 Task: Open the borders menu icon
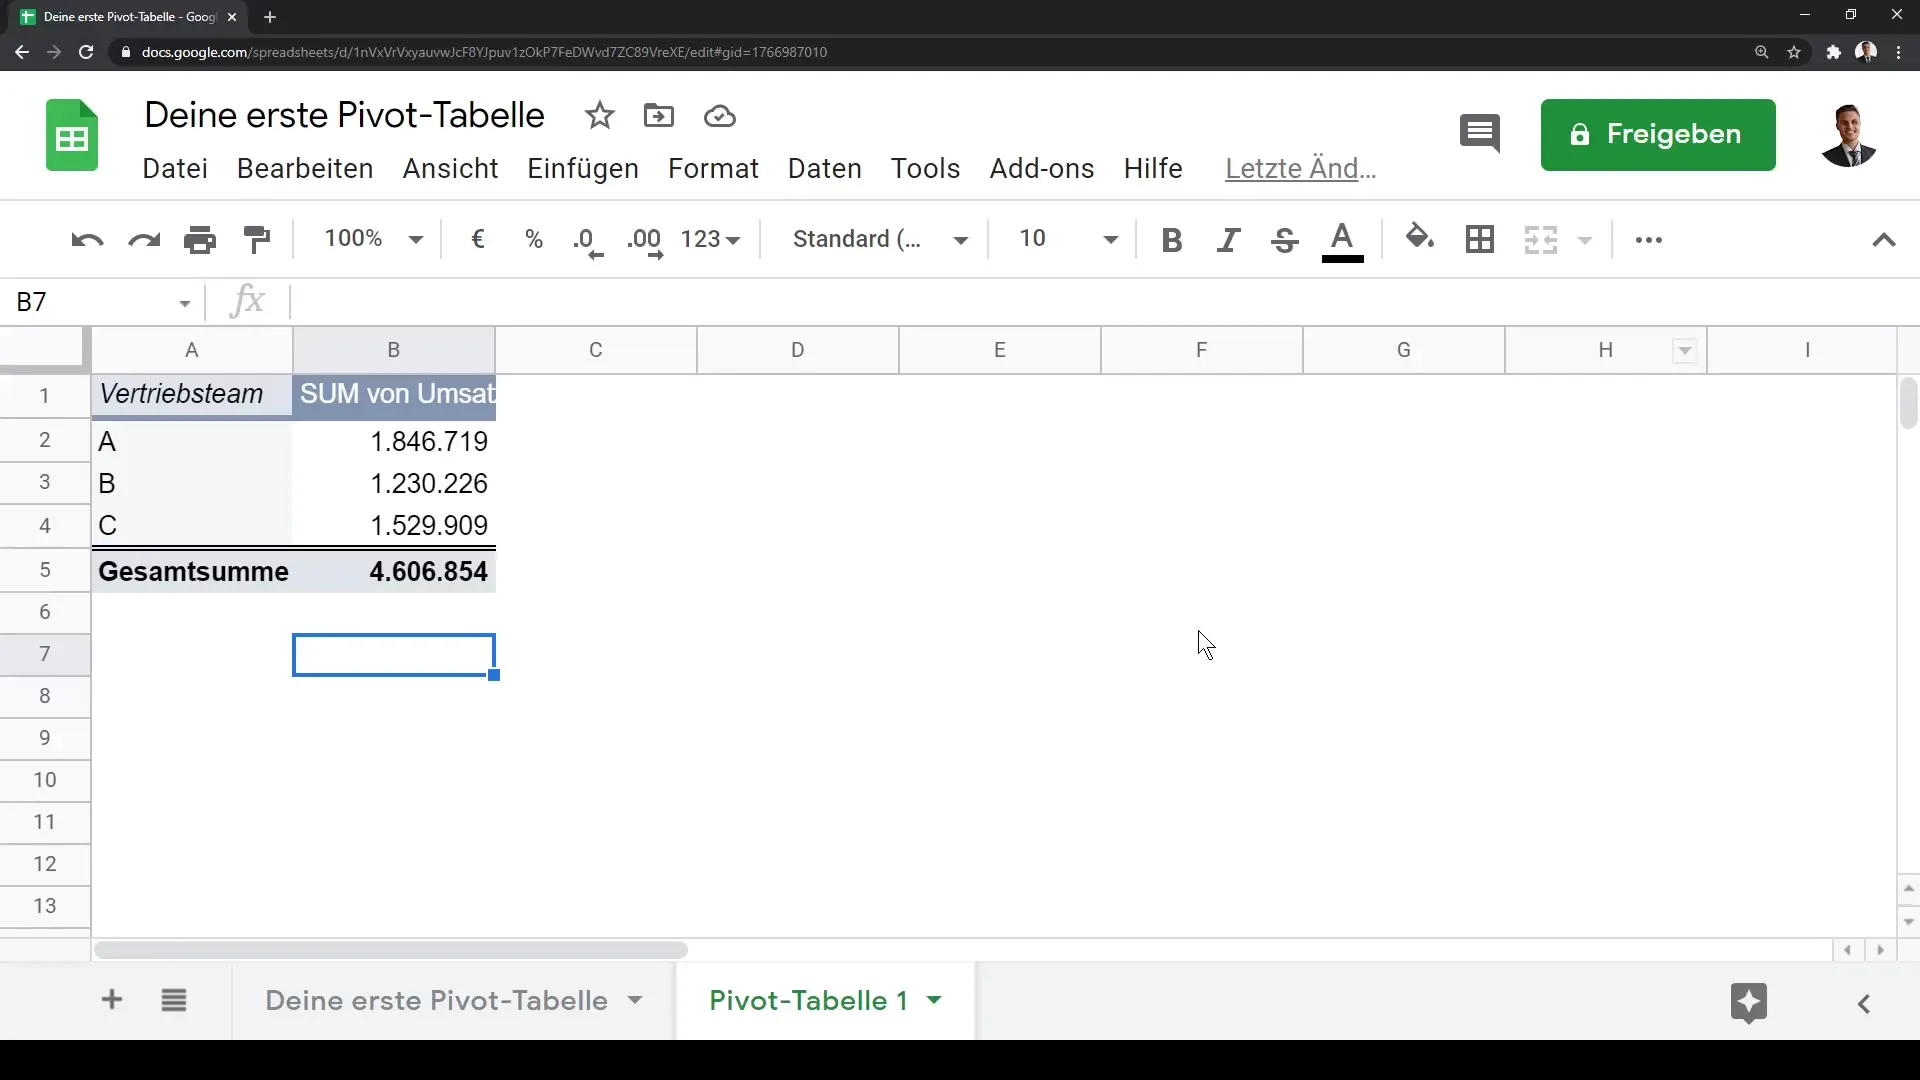(x=1479, y=239)
